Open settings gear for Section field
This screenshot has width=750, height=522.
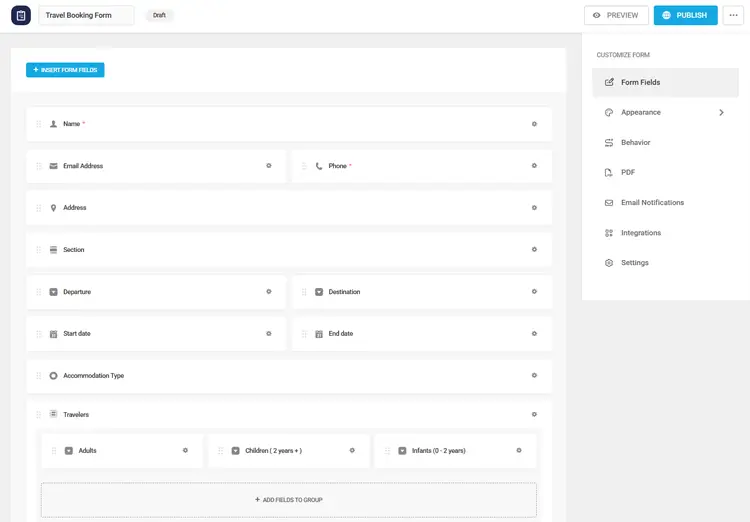(x=534, y=249)
